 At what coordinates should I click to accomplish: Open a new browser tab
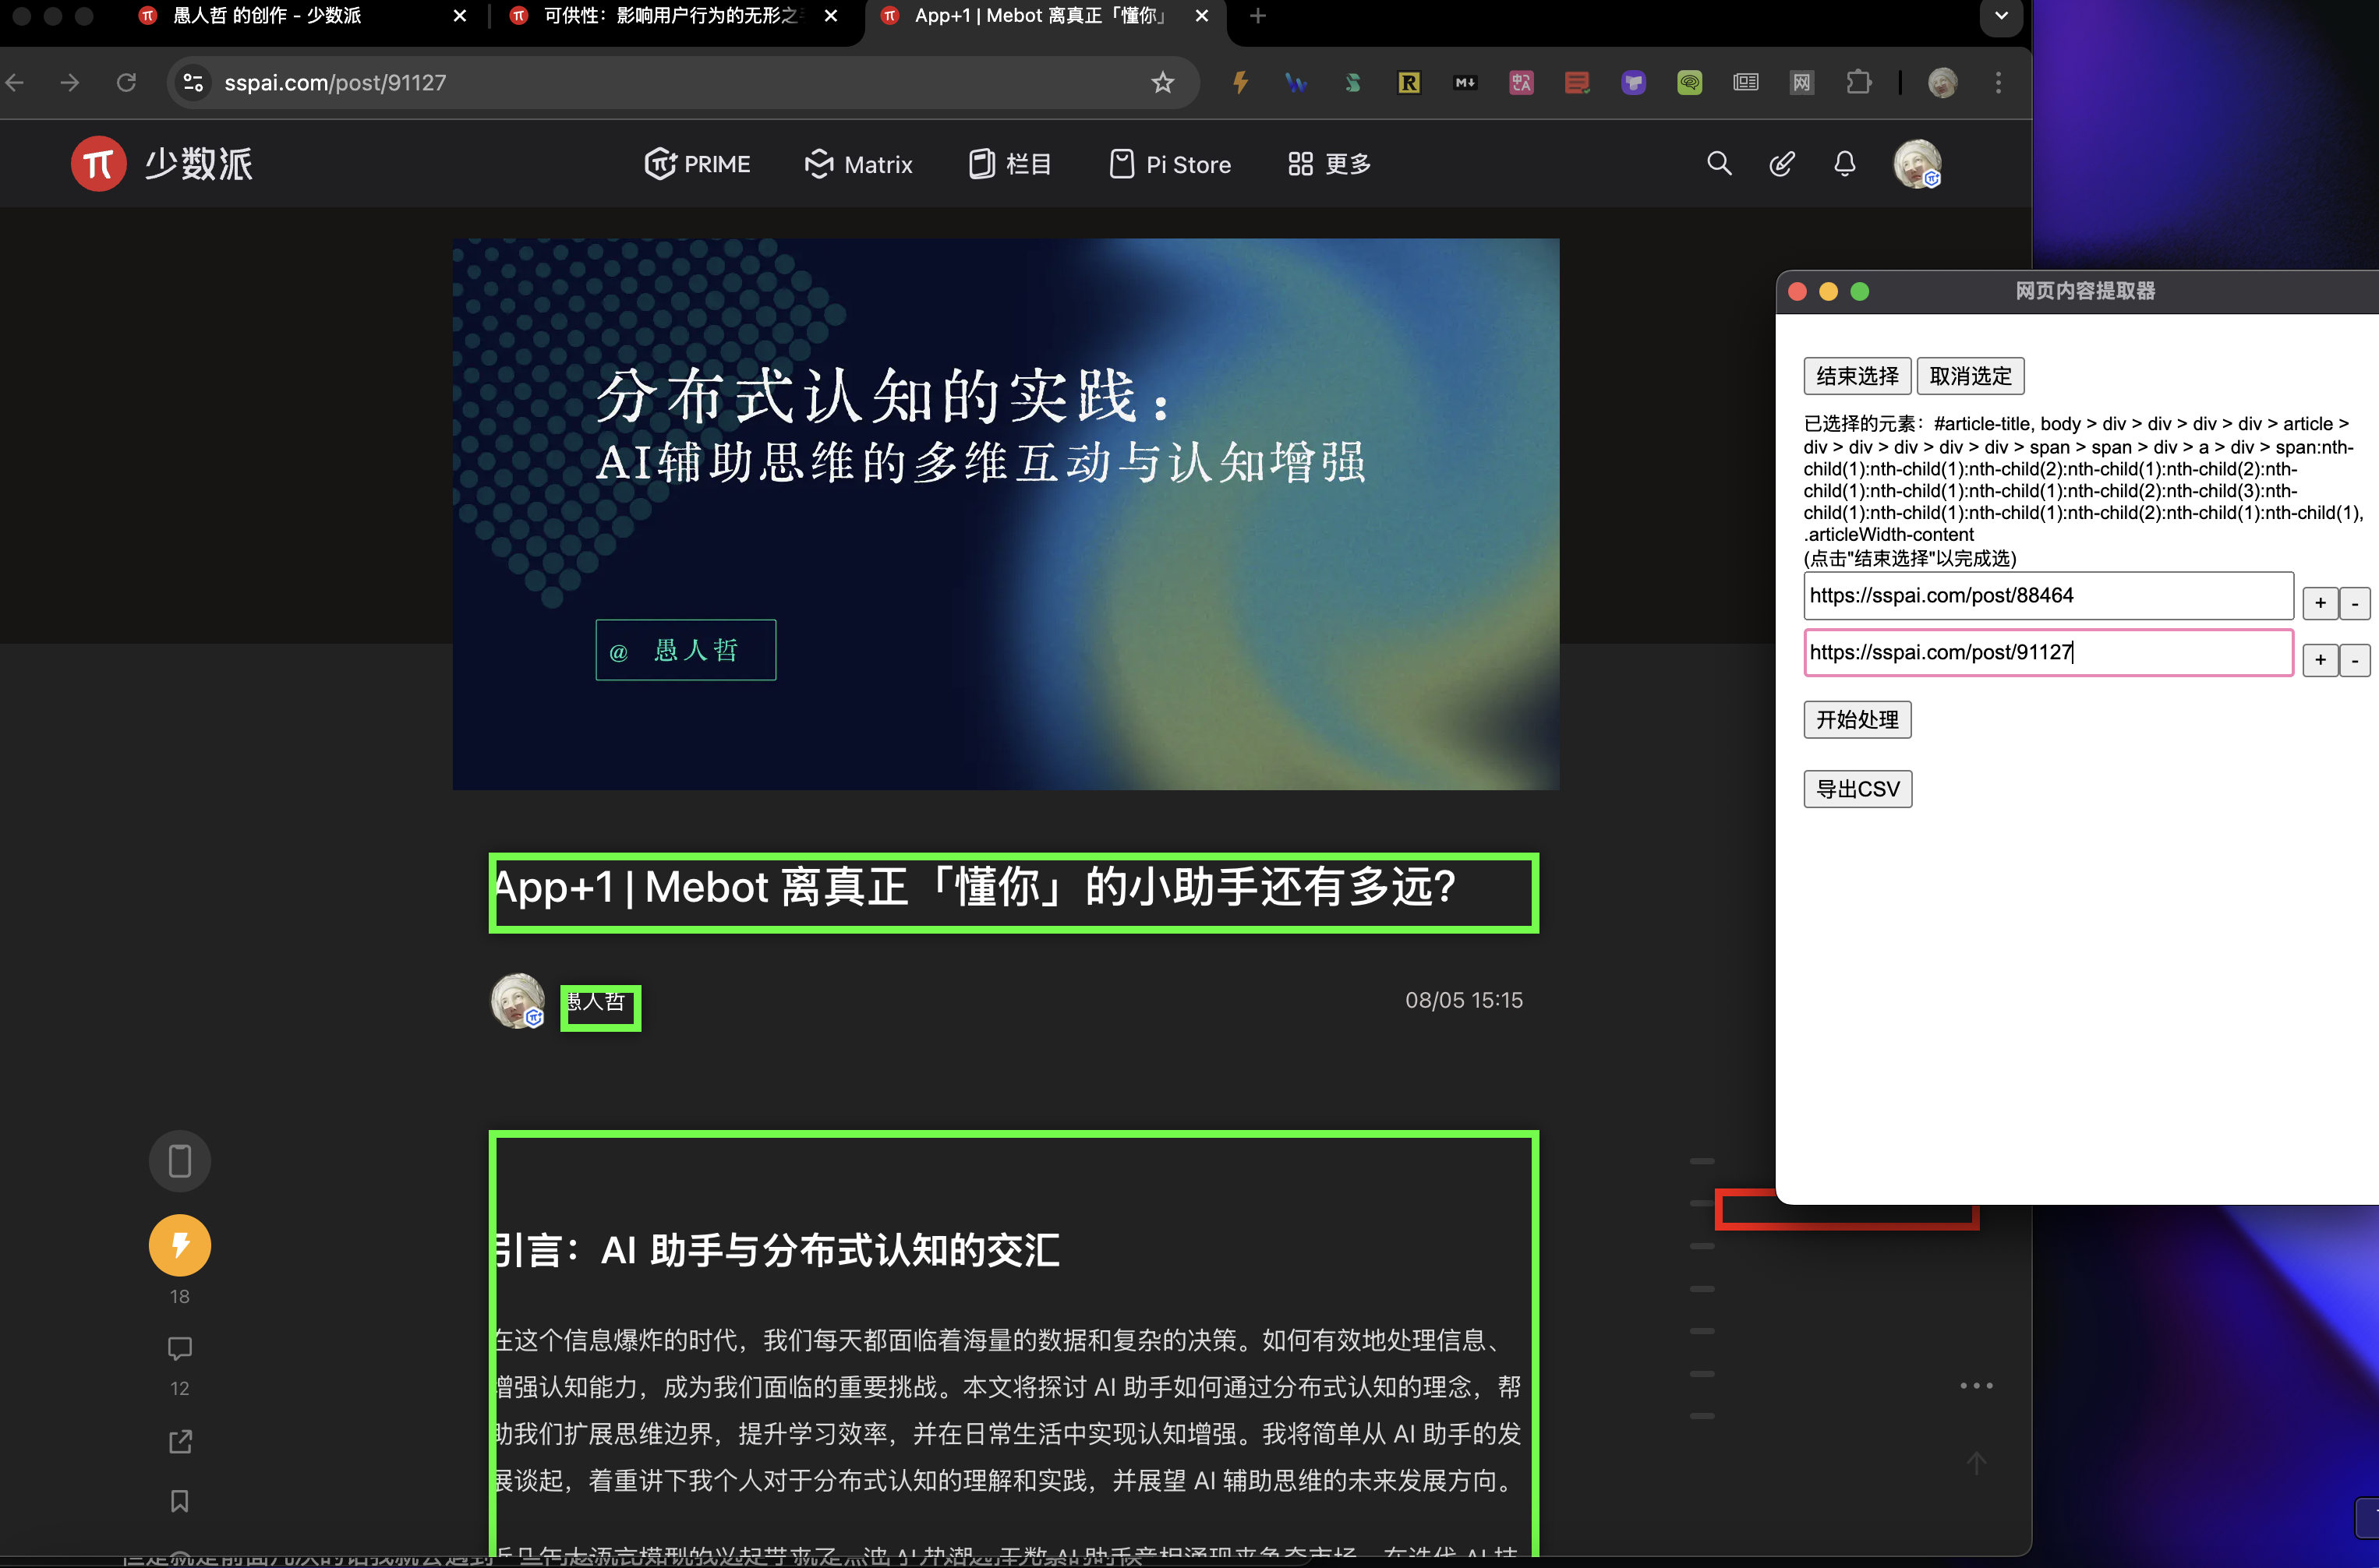pos(1258,16)
